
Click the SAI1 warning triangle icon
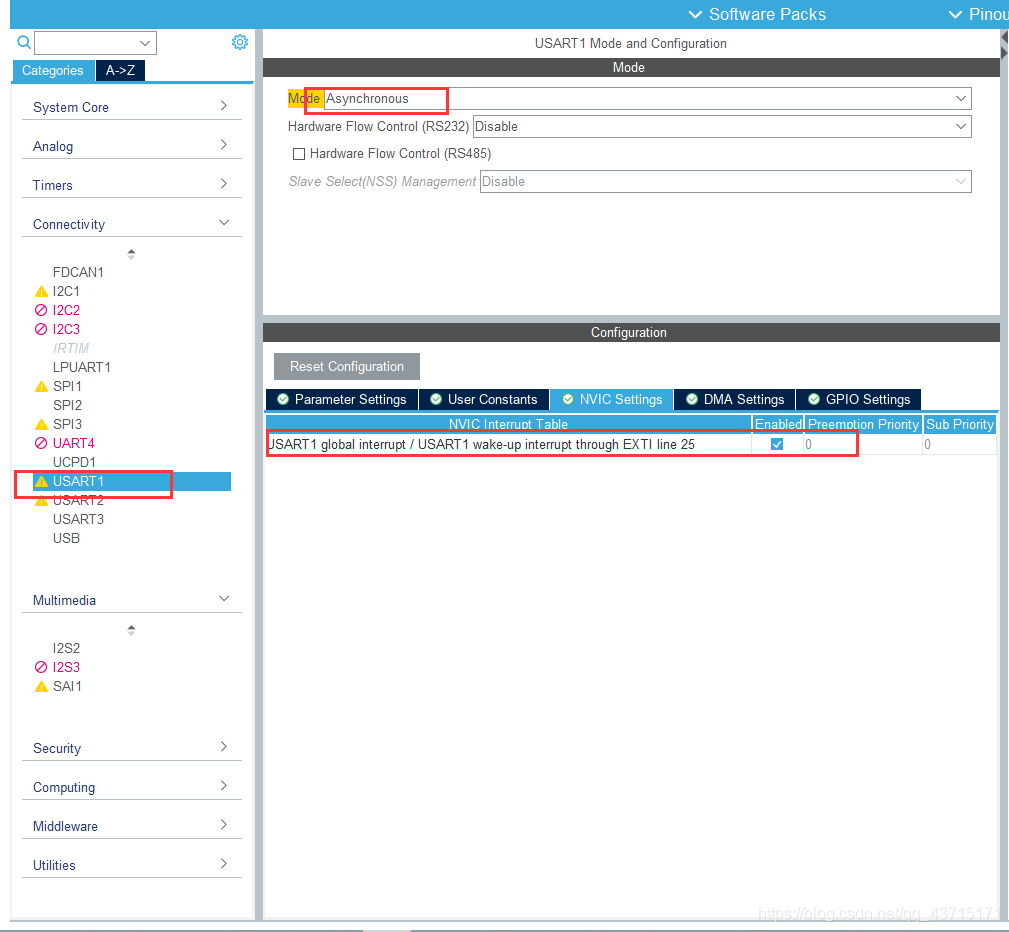[41, 686]
